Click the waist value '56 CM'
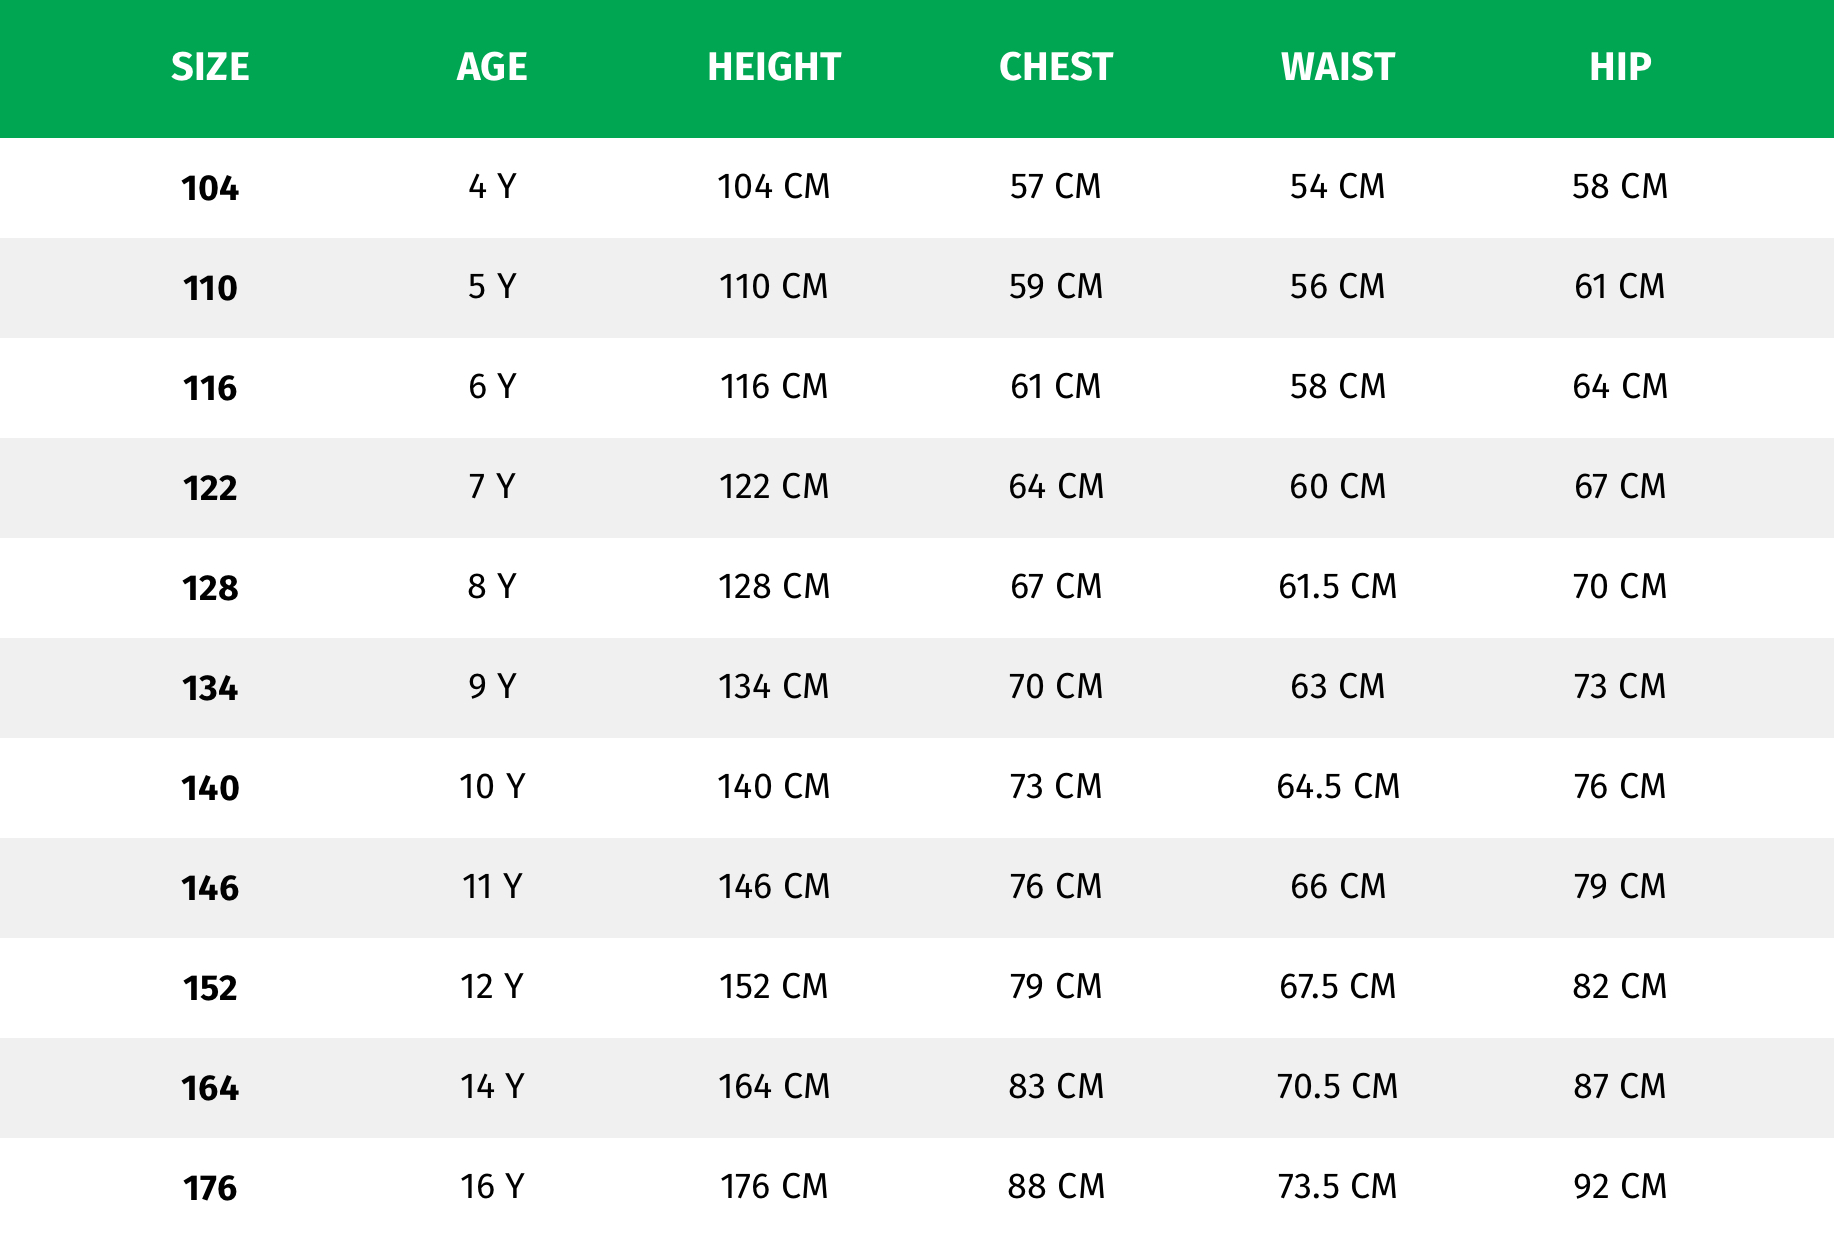1834x1238 pixels. [x=1338, y=286]
